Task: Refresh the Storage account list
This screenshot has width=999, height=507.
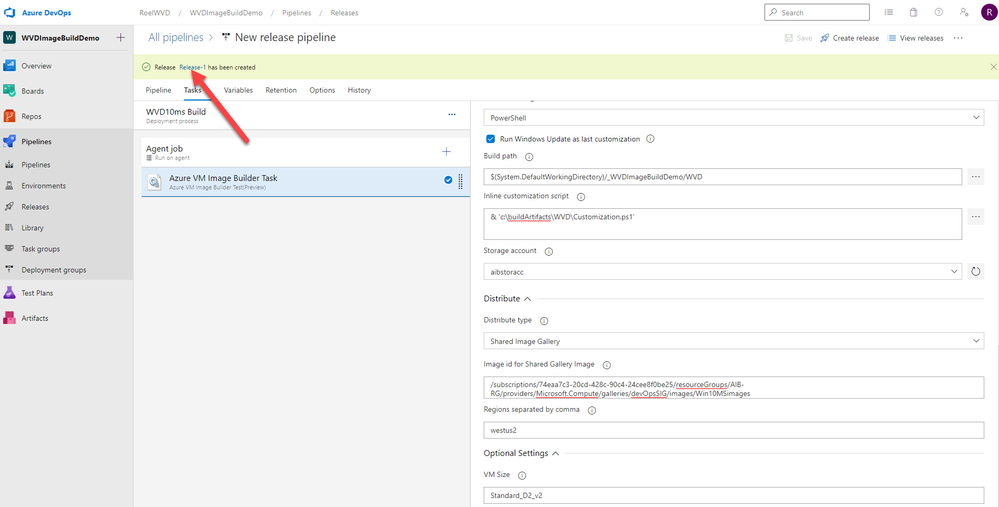Action: [975, 271]
